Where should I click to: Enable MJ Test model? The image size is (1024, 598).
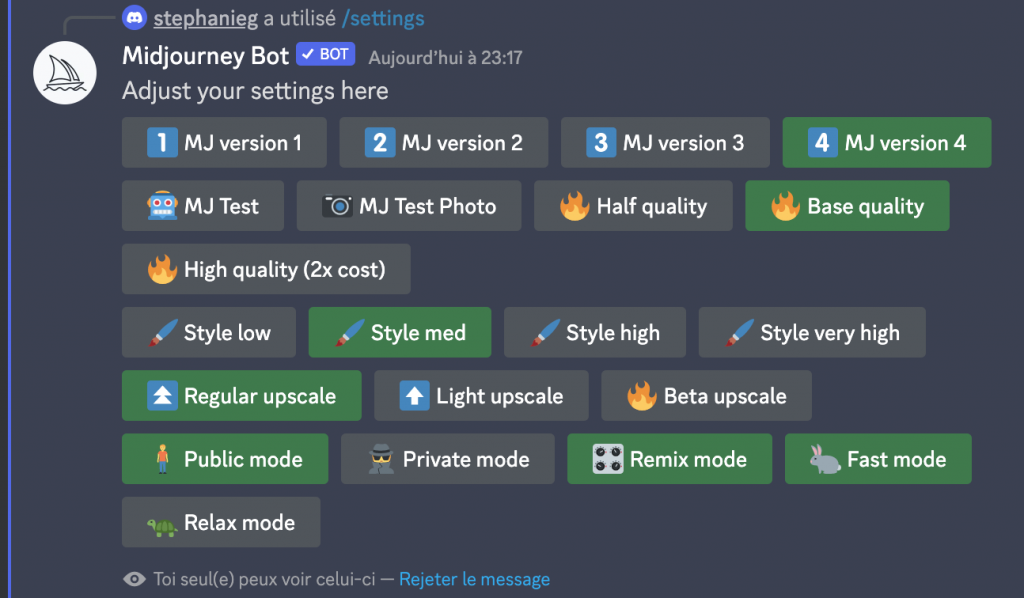pos(202,206)
